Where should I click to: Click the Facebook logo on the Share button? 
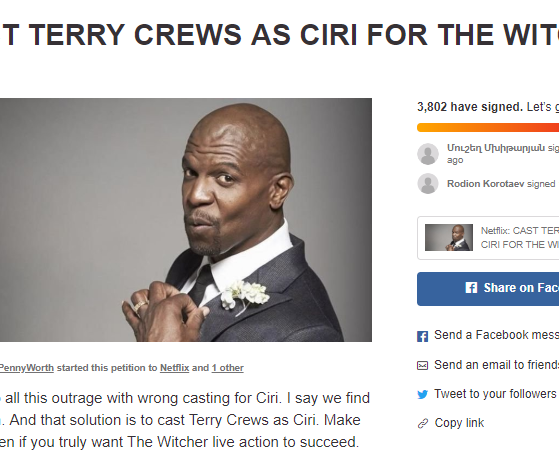pyautogui.click(x=471, y=288)
